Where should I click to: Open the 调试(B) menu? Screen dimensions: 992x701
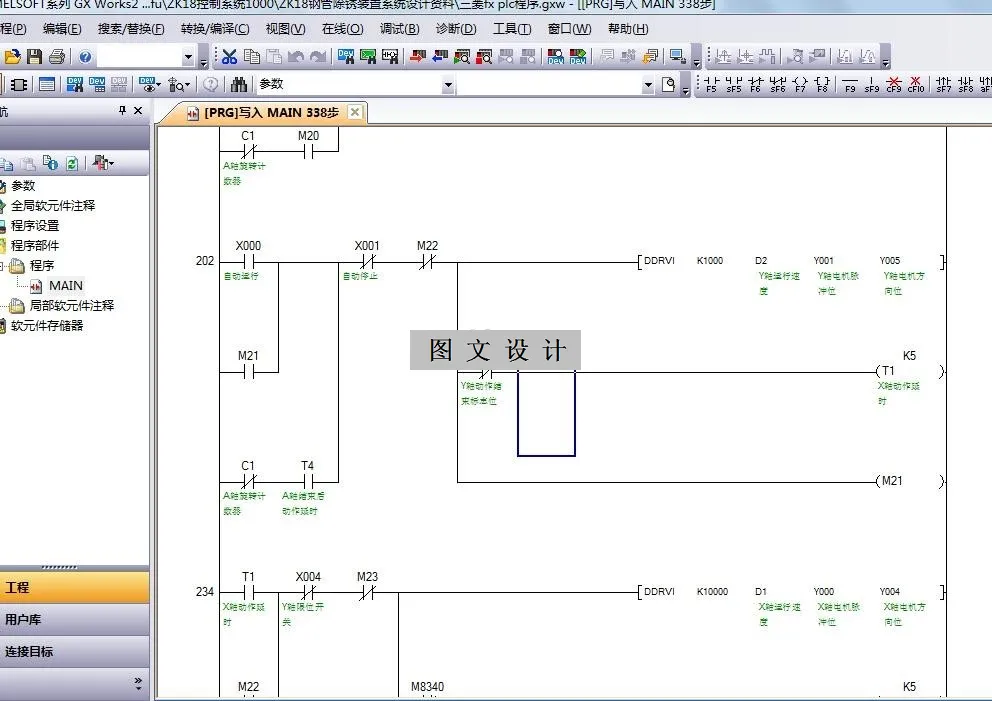400,29
